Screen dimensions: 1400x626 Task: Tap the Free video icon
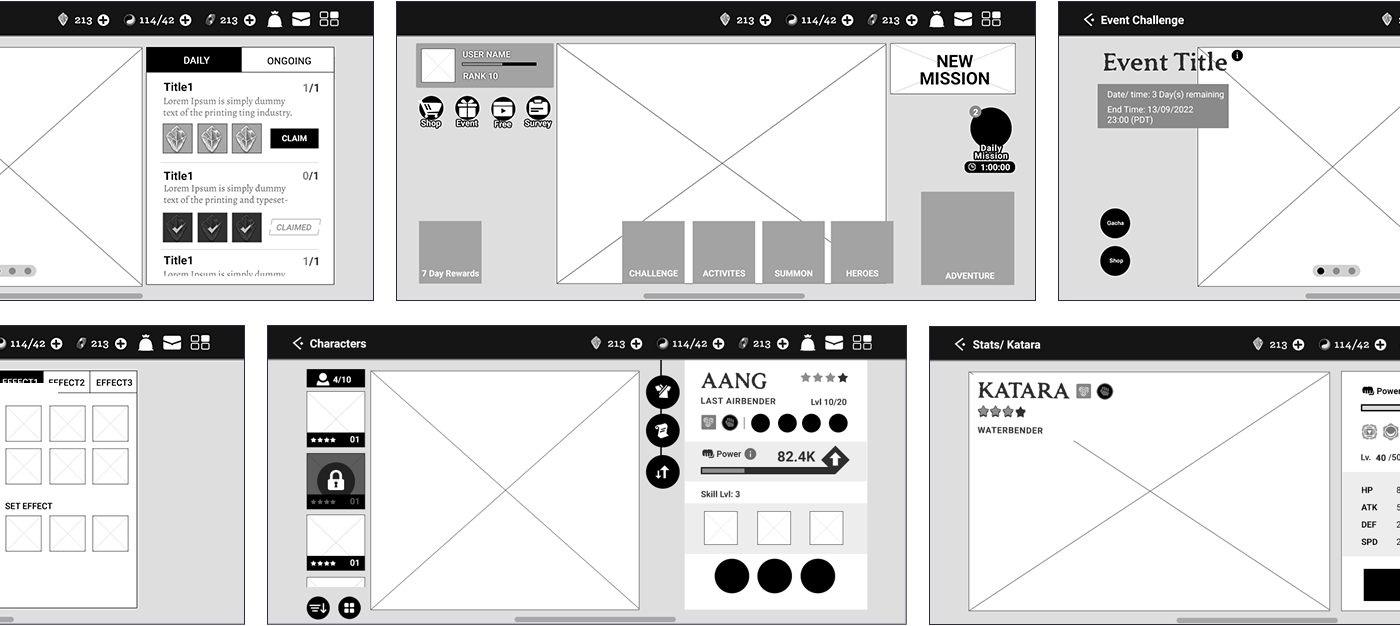coord(503,109)
